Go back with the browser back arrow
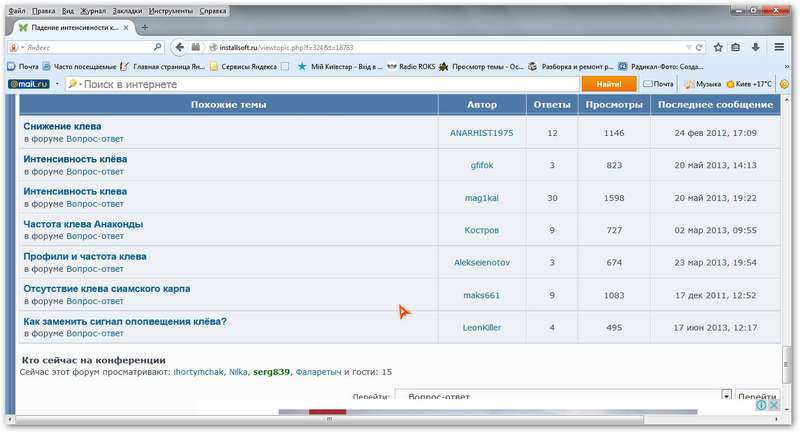800x433 pixels. pyautogui.click(x=179, y=47)
